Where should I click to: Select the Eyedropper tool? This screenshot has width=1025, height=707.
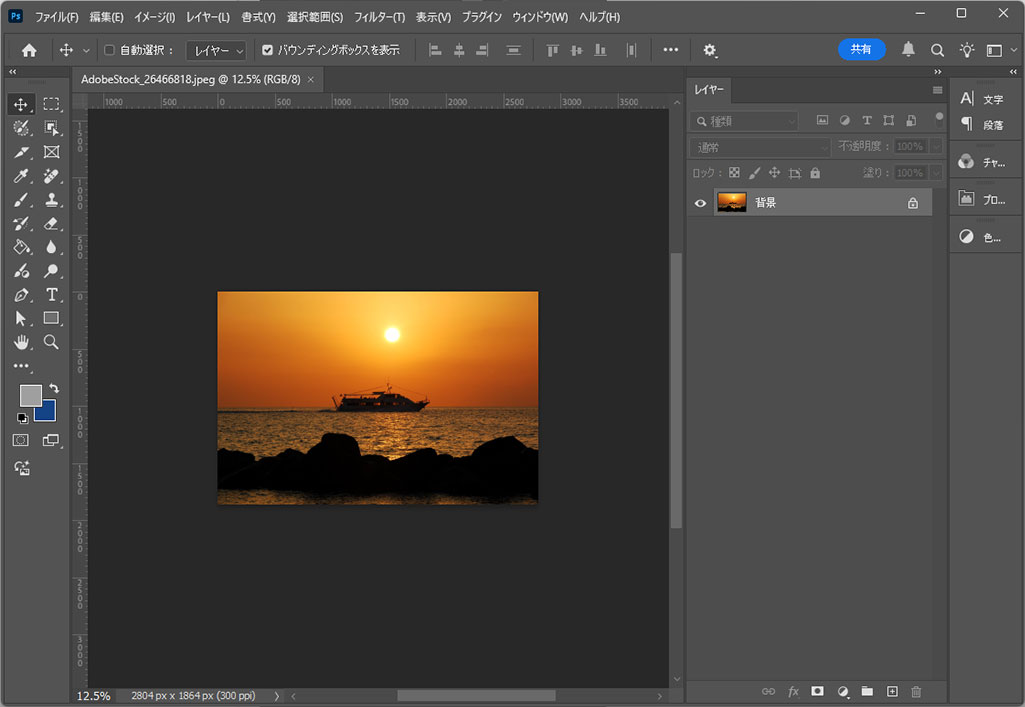coord(21,176)
